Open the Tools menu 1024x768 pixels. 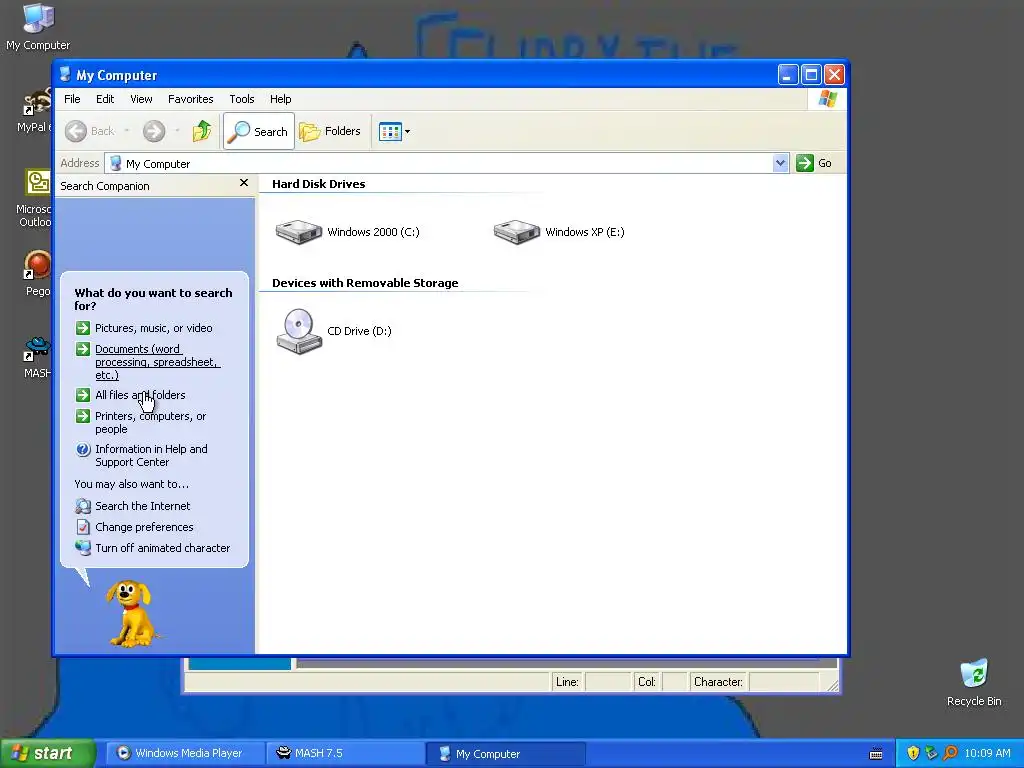click(x=242, y=99)
